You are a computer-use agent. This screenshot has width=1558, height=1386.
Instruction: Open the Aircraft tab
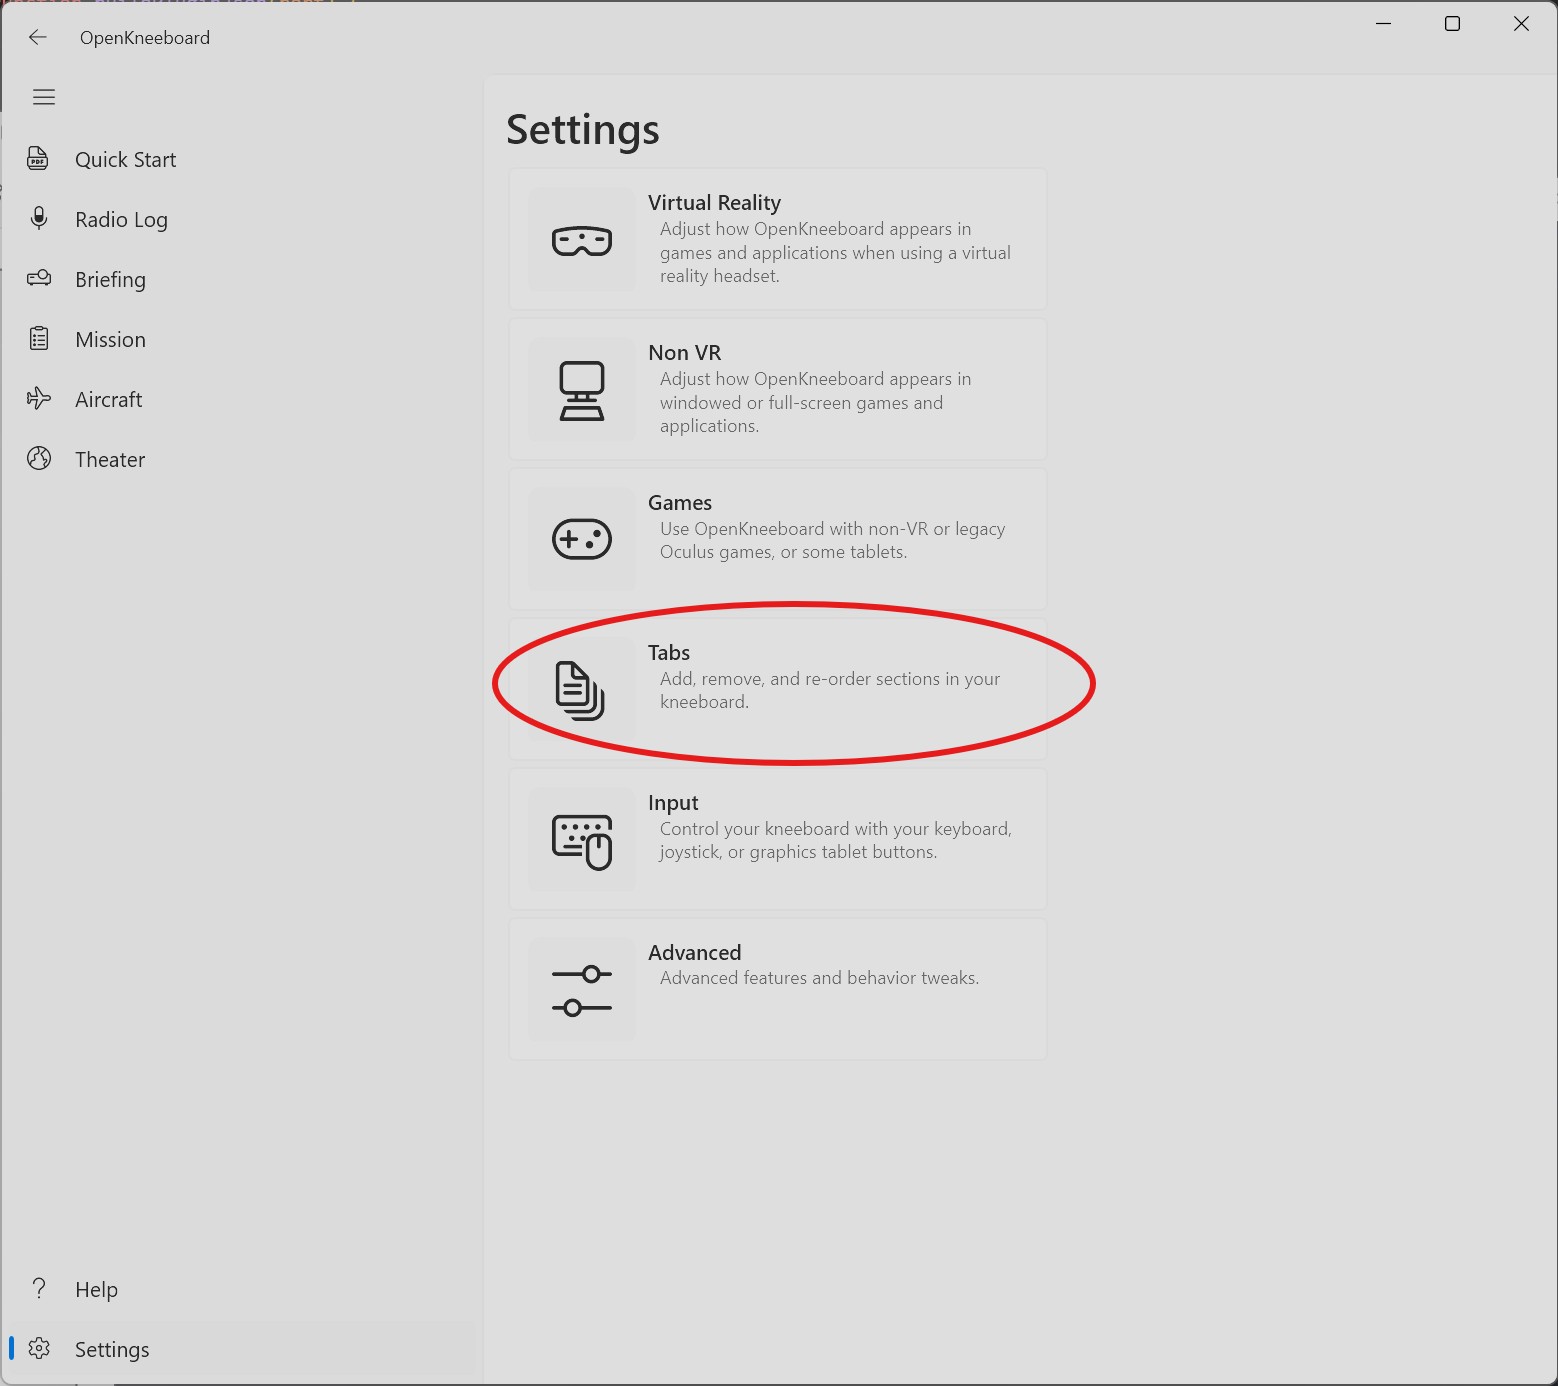[242, 400]
